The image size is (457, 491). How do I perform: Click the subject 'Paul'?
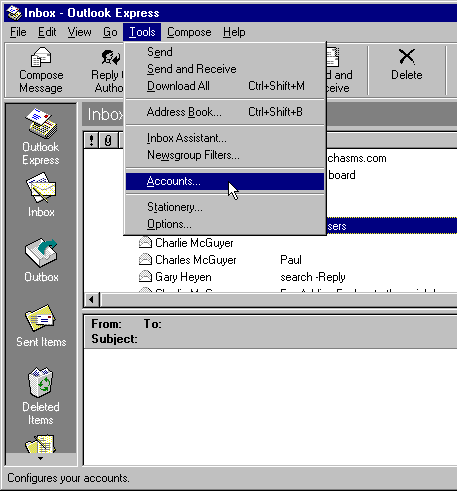coord(291,260)
